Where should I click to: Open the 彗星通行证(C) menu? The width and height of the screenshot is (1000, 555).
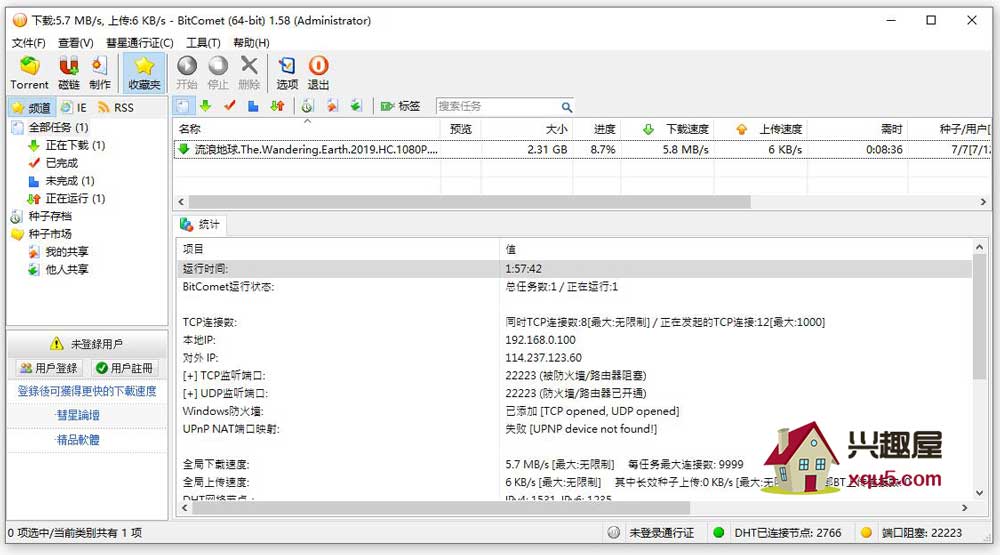click(140, 43)
